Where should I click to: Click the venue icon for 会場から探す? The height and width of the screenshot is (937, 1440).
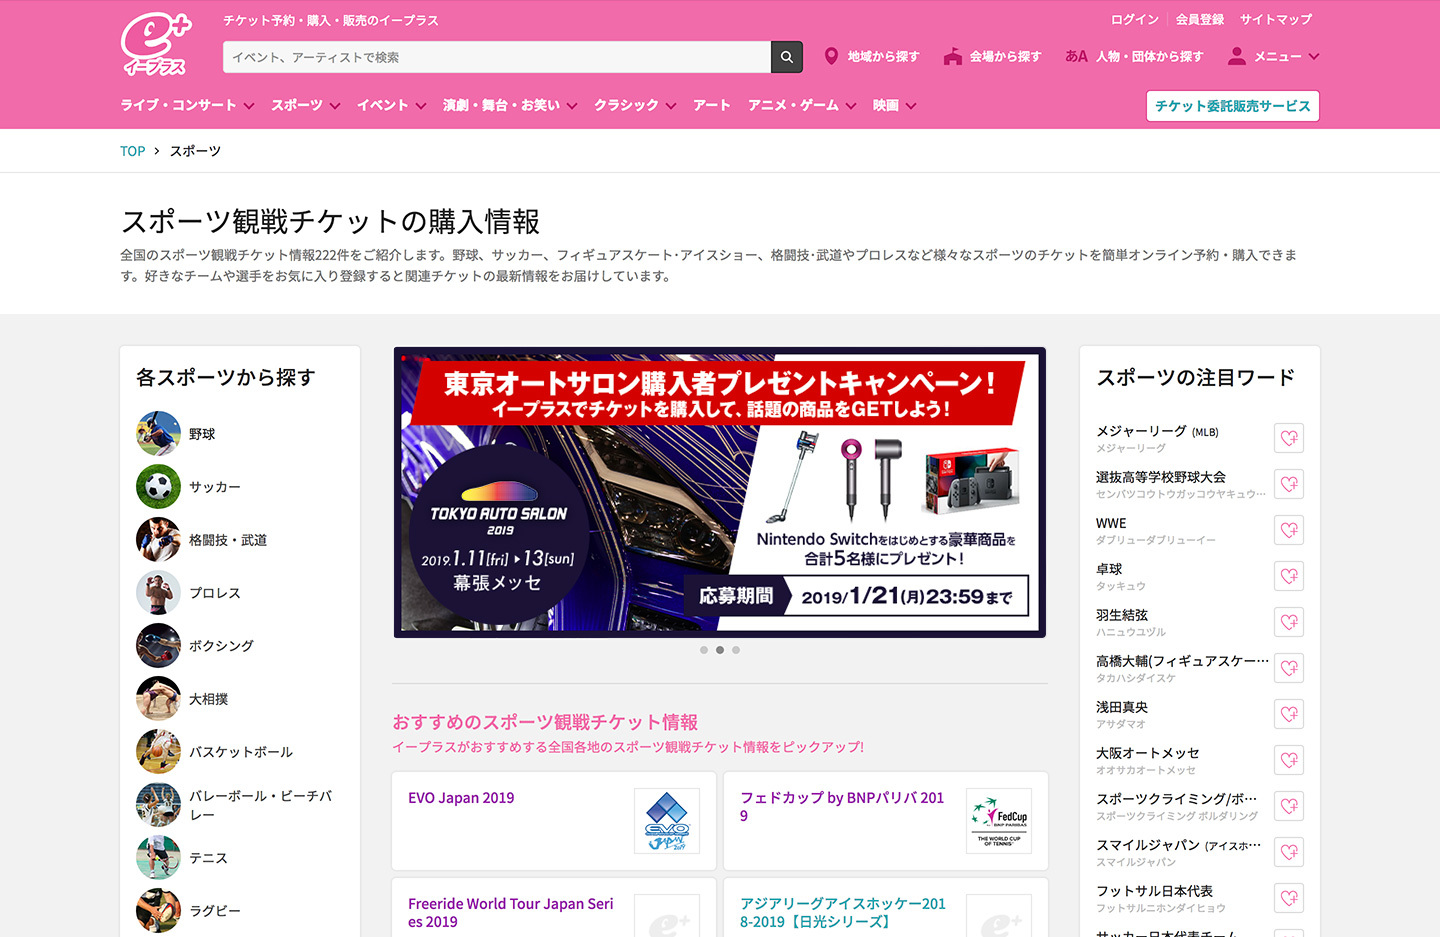point(953,57)
